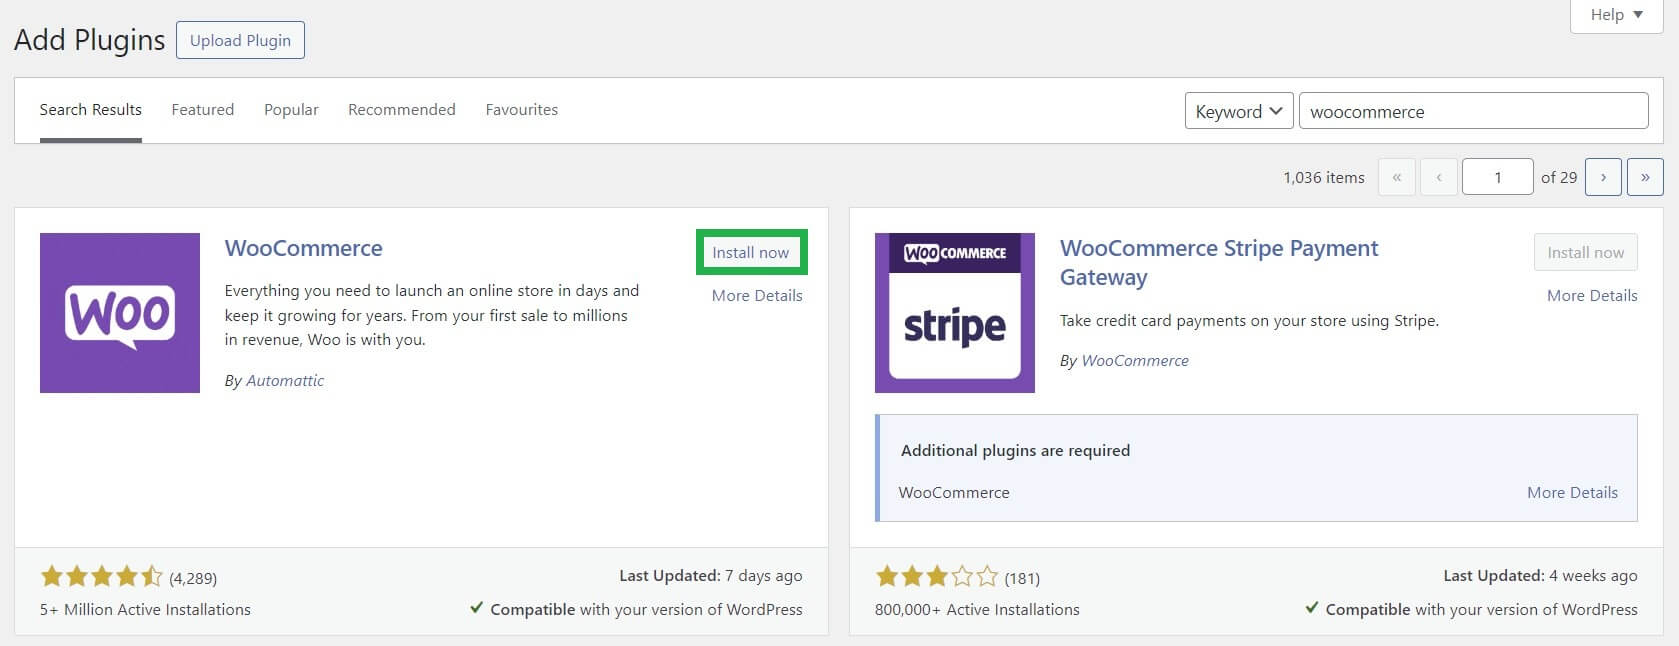The height and width of the screenshot is (646, 1679).
Task: Focus the plugin search field with woocommerce
Action: coord(1473,111)
